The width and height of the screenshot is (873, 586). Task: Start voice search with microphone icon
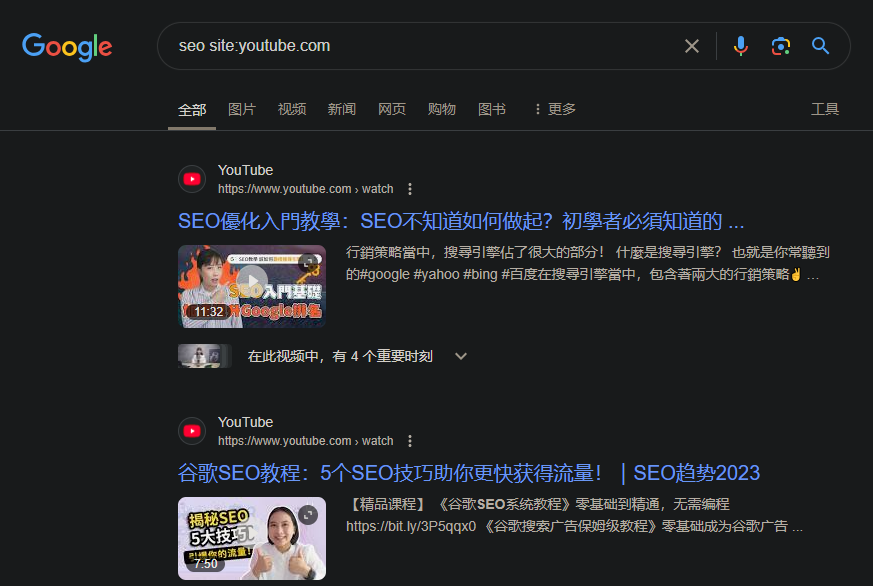(x=740, y=46)
